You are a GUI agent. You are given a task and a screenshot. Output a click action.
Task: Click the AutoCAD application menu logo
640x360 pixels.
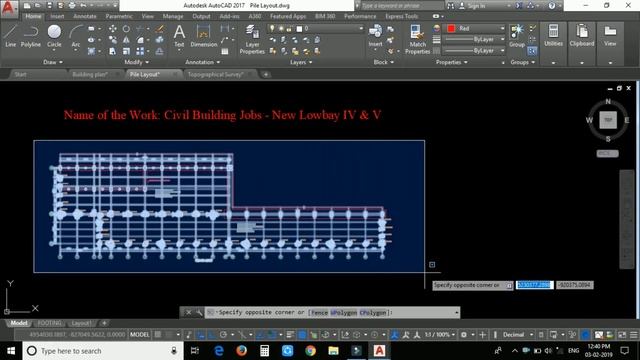(x=8, y=8)
